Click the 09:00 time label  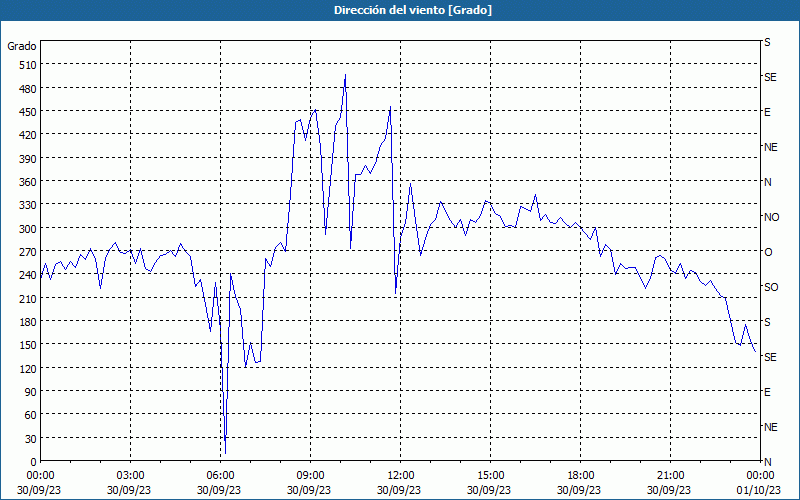click(x=311, y=476)
